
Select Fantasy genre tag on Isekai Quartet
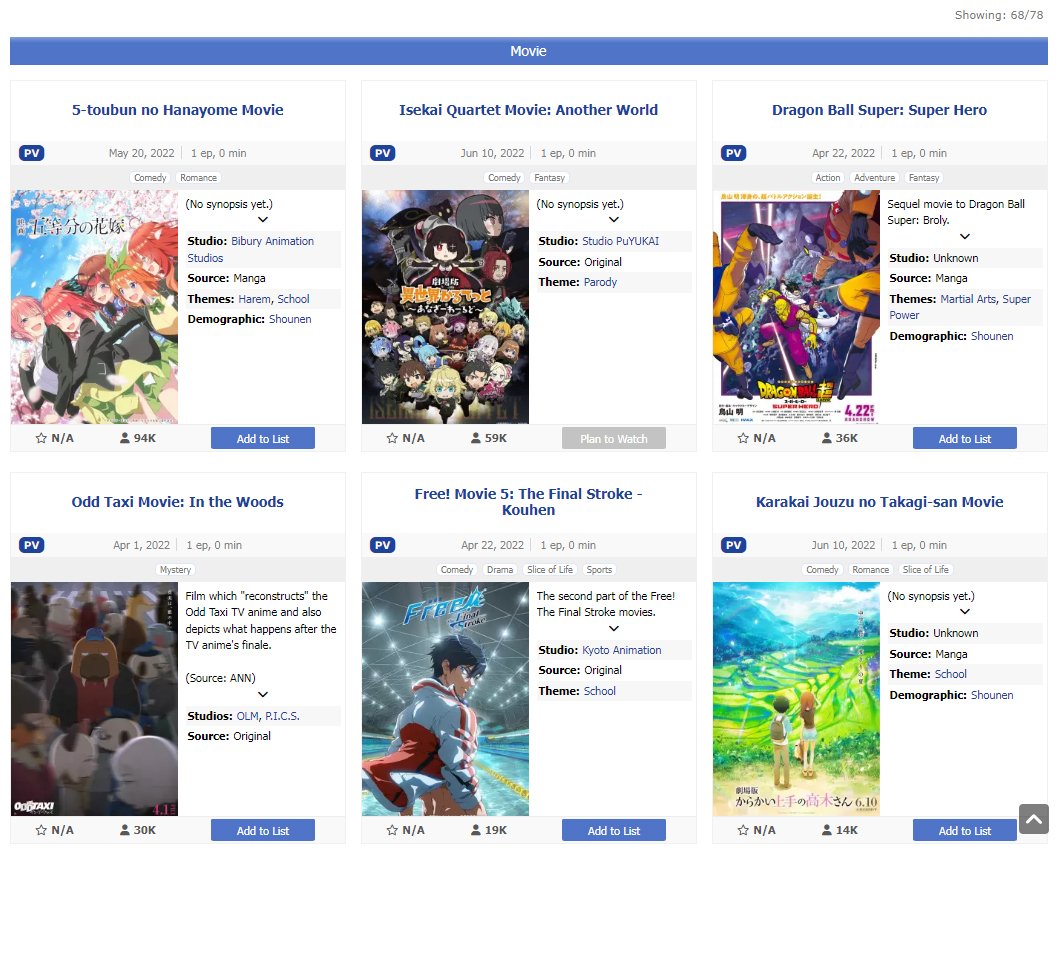pyautogui.click(x=549, y=178)
